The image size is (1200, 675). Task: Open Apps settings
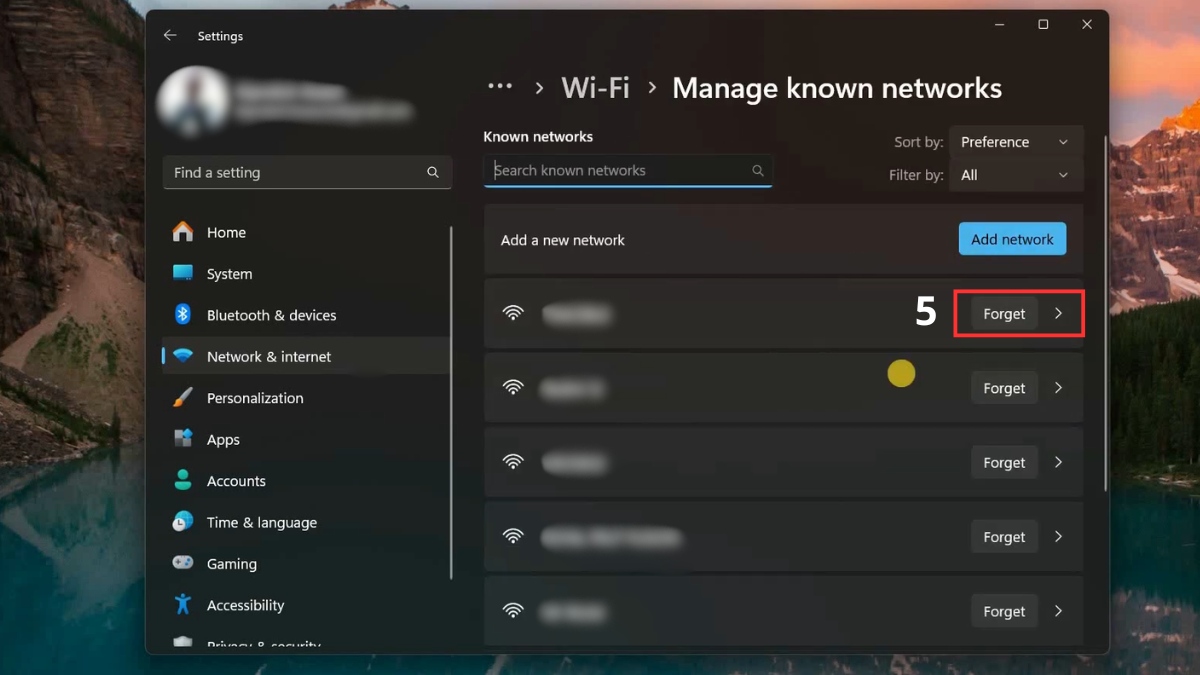point(306,439)
